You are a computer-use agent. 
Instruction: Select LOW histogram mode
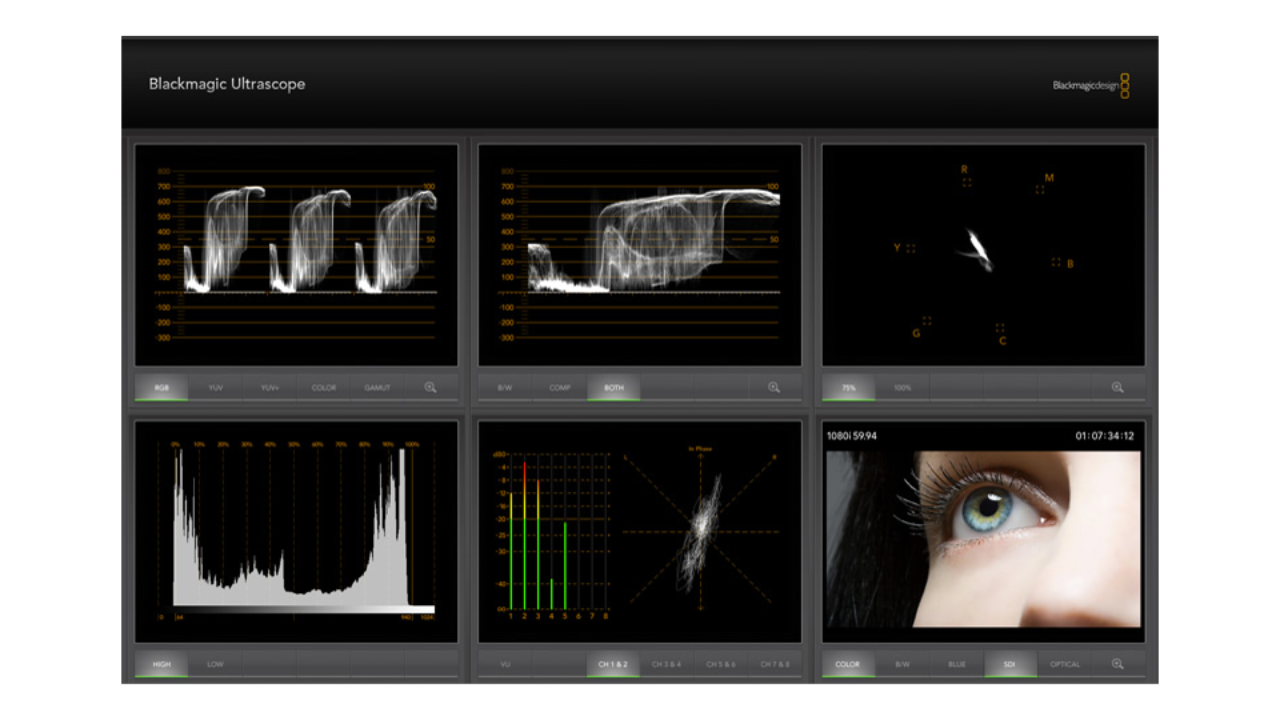pos(216,664)
